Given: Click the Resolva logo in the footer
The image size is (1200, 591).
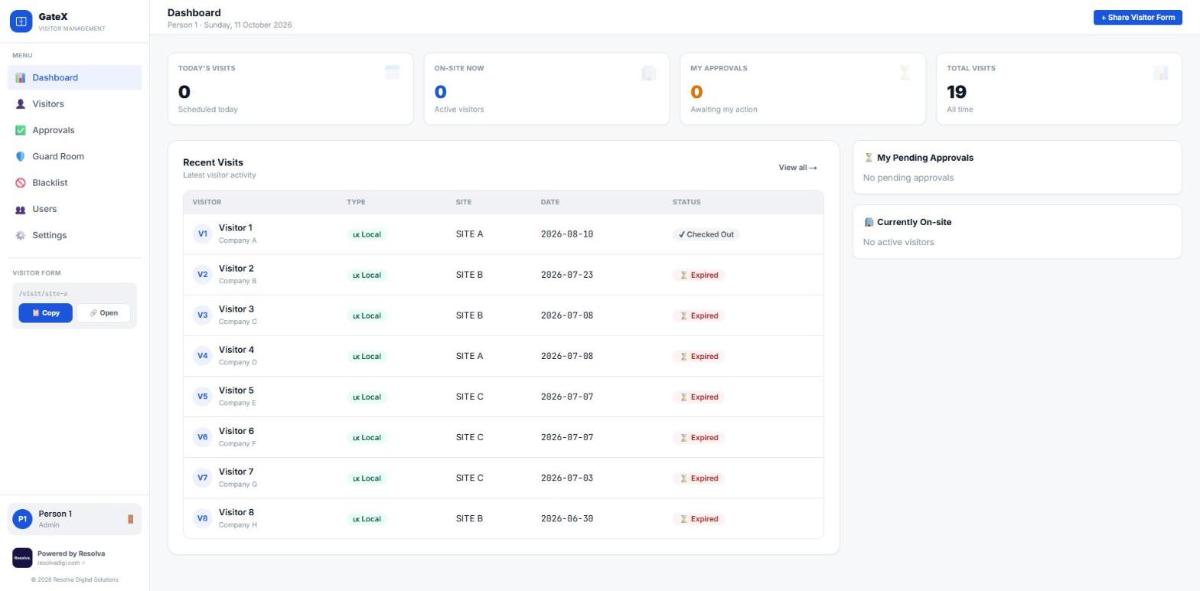Looking at the screenshot, I should click(x=22, y=557).
